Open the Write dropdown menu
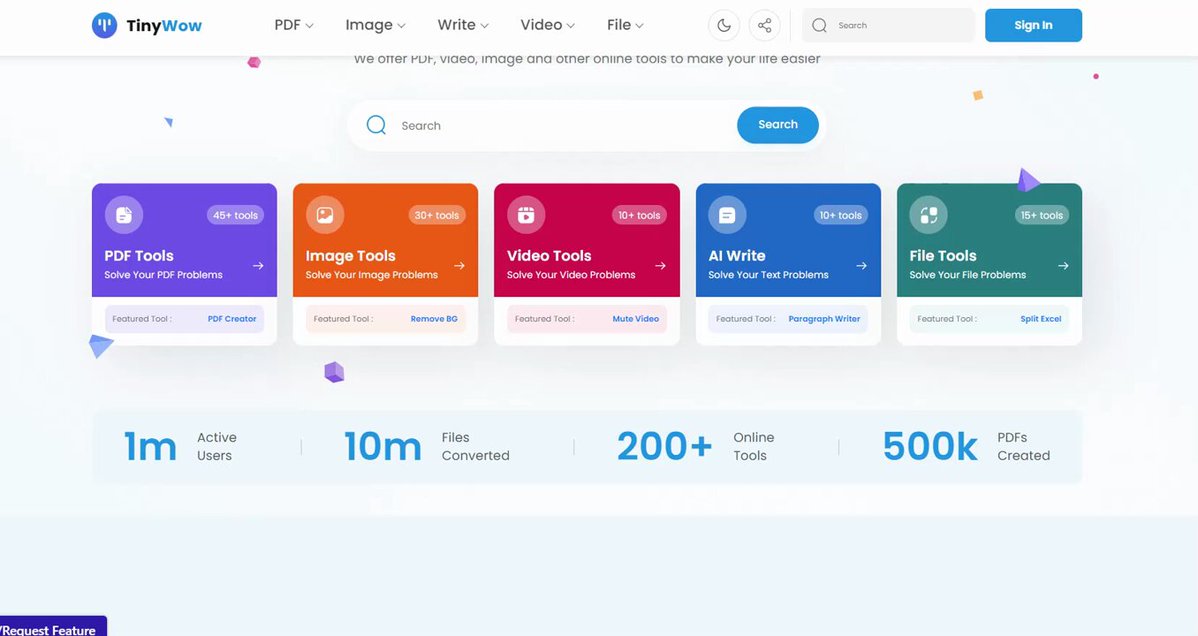This screenshot has height=636, width=1198. (463, 26)
